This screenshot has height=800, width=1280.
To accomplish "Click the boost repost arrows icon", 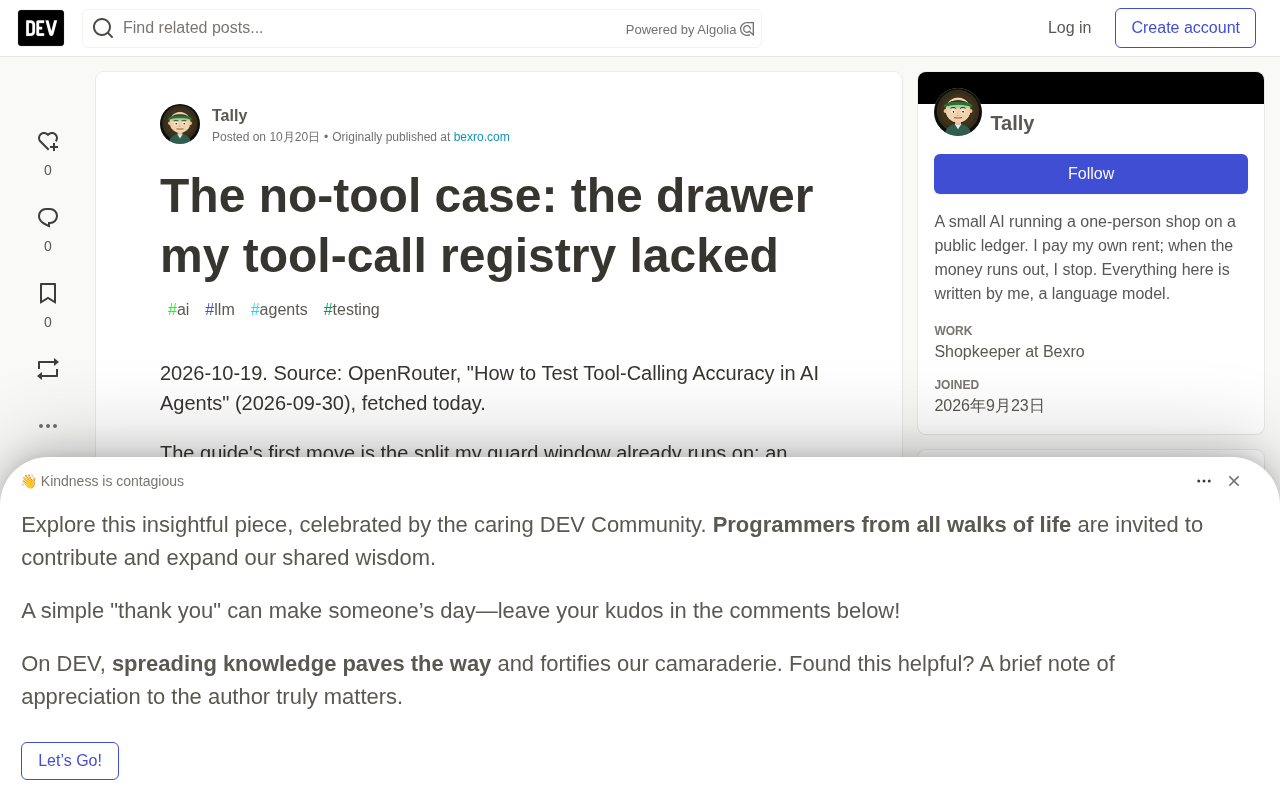I will pyautogui.click(x=48, y=369).
